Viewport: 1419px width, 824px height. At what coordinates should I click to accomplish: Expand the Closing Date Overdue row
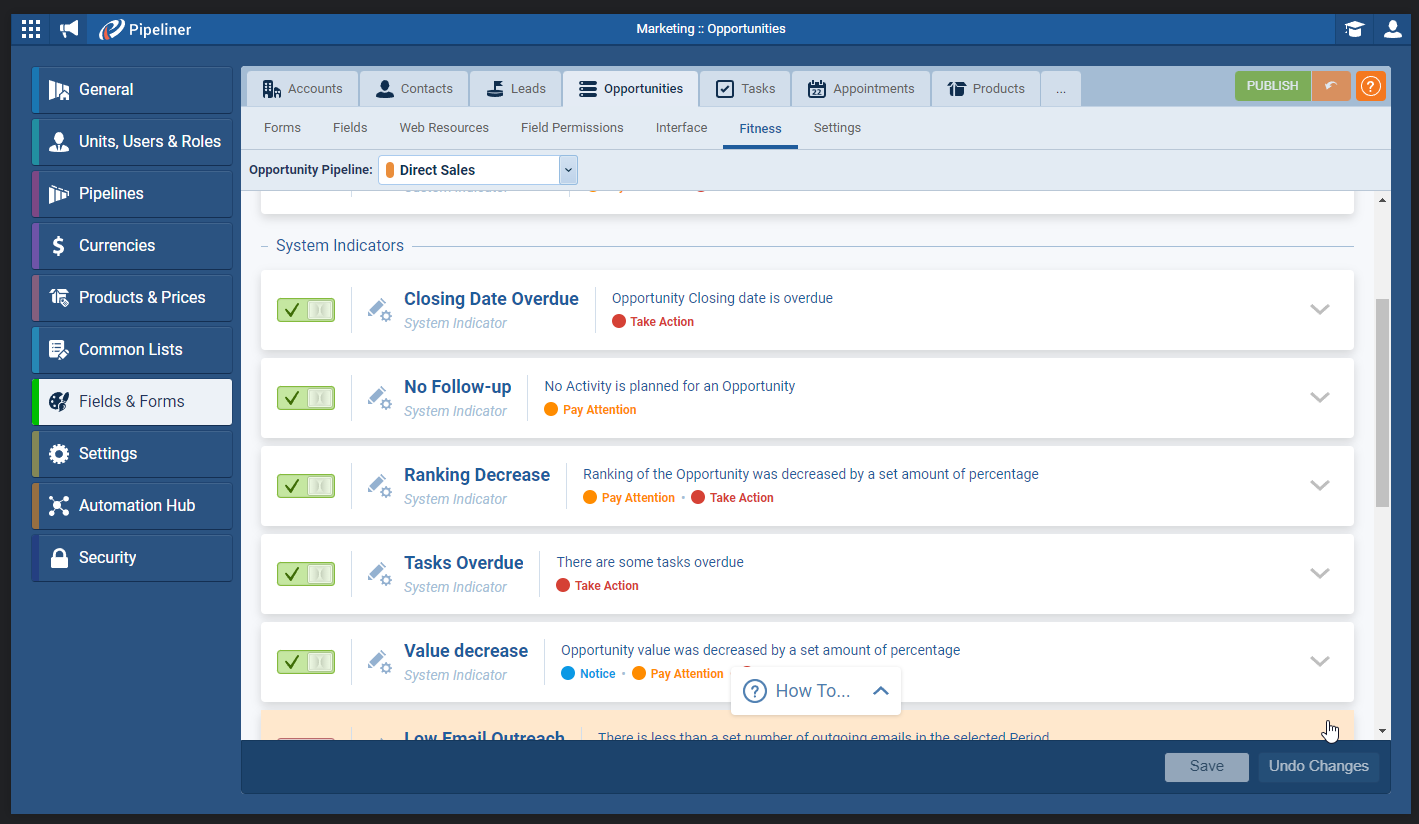click(1320, 309)
